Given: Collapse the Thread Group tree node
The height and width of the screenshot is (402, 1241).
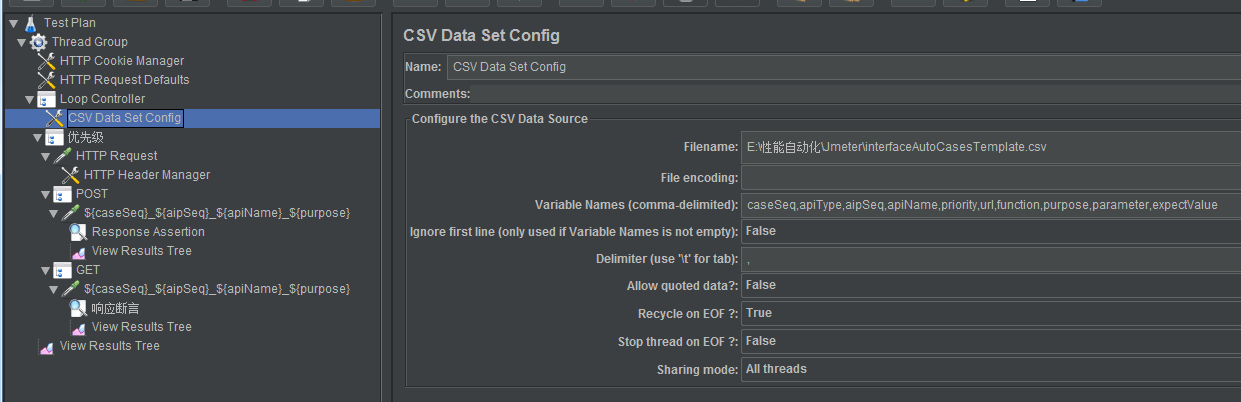Looking at the screenshot, I should (22, 42).
